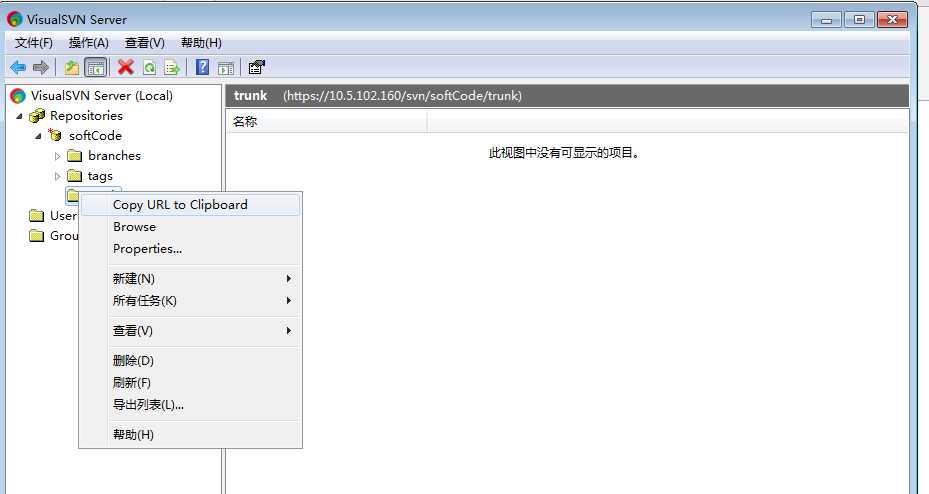Click the Up one level folder icon

tap(72, 68)
